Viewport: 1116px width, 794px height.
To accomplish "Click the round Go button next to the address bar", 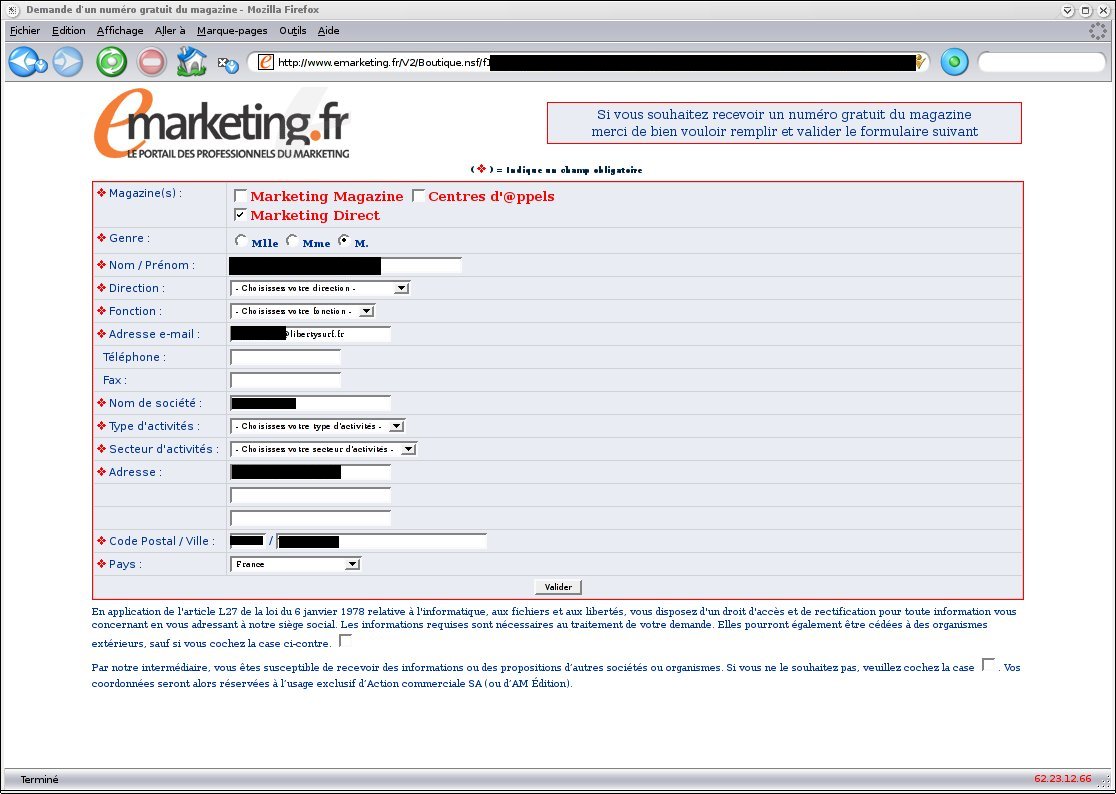I will 954,62.
